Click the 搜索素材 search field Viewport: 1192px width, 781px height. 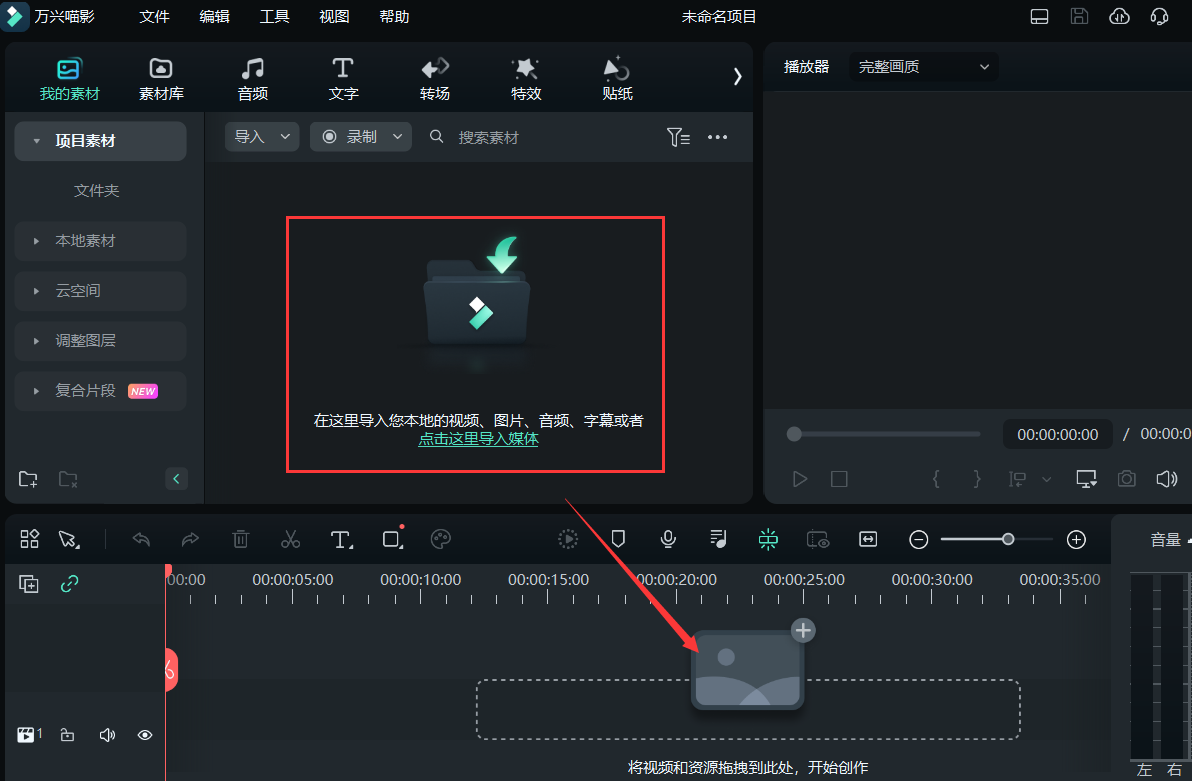tap(489, 137)
